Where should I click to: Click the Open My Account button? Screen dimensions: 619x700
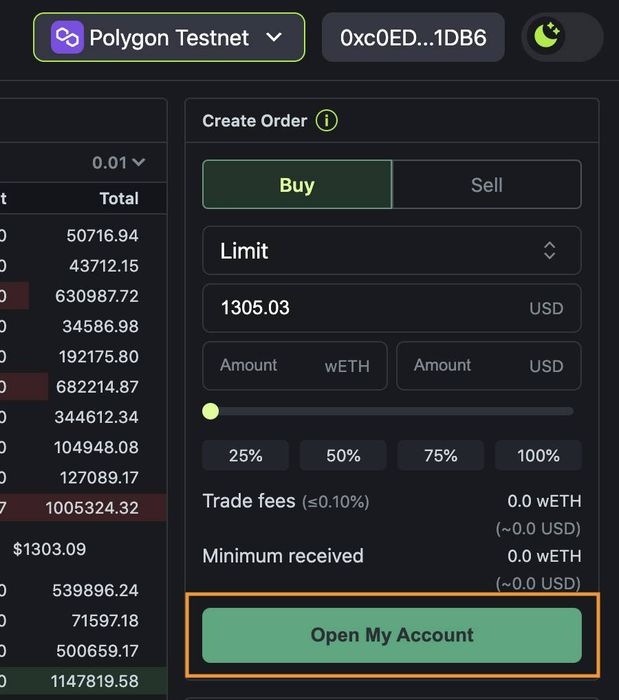[392, 635]
